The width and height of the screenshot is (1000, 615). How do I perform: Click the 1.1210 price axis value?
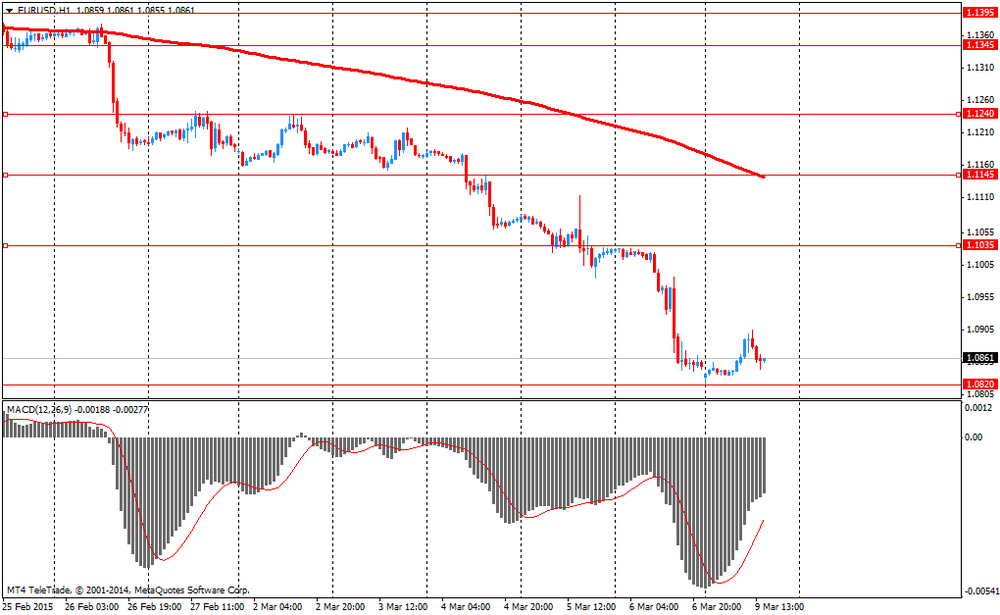[x=981, y=133]
